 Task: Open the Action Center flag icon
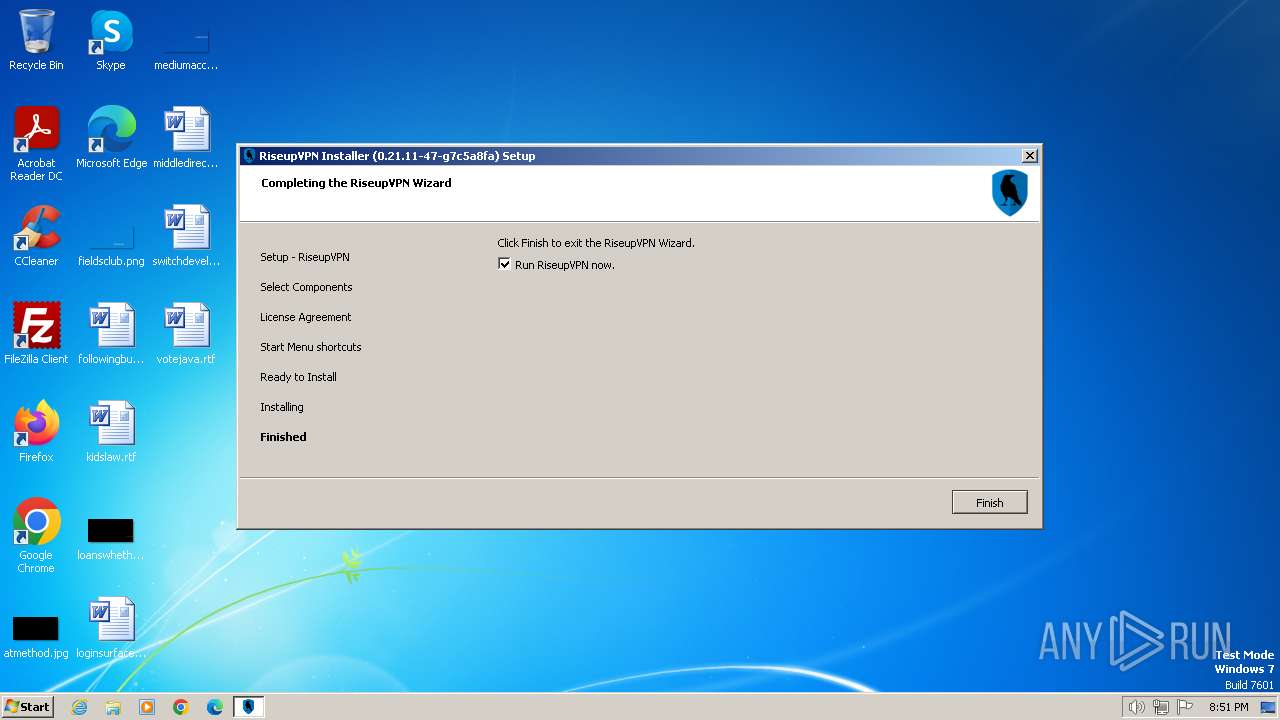[x=1185, y=707]
